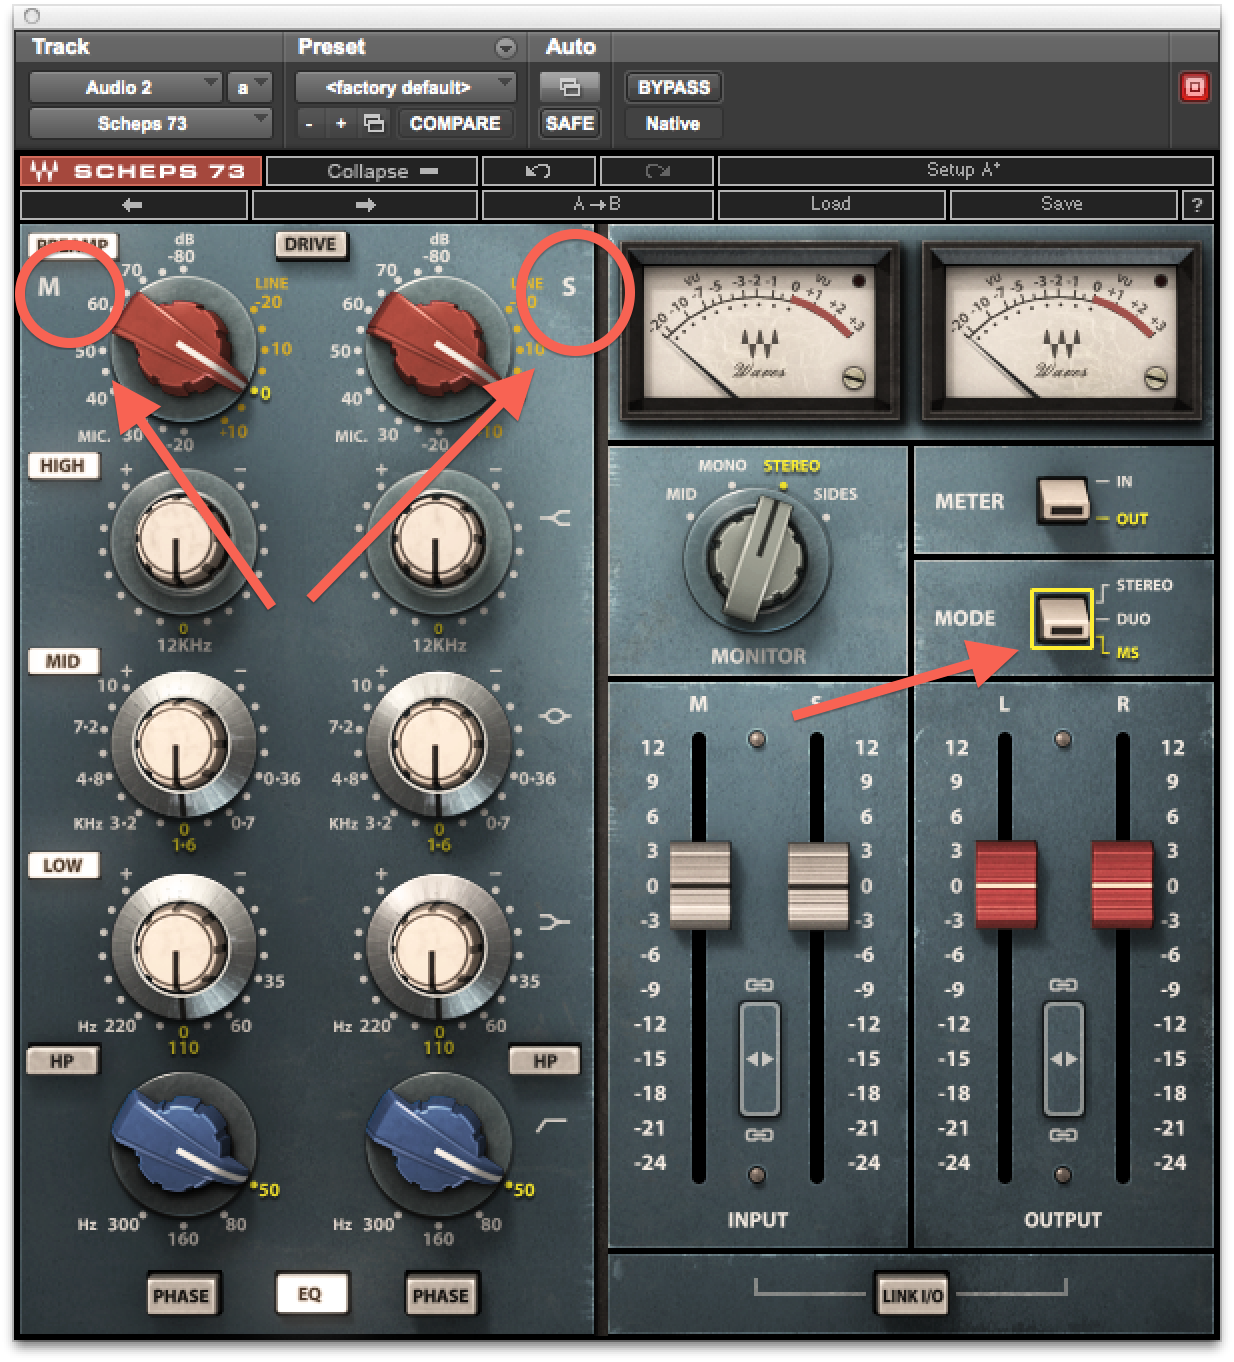
Task: Click the left low frequency knob
Action: 182,948
